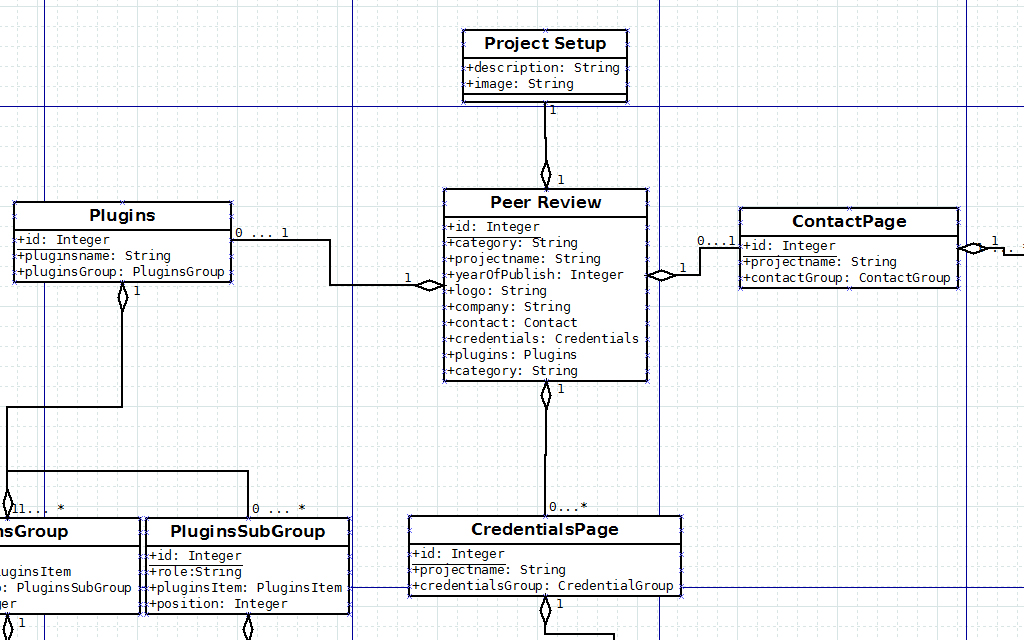
Task: Click the CredentialsPage class title
Action: click(x=545, y=529)
